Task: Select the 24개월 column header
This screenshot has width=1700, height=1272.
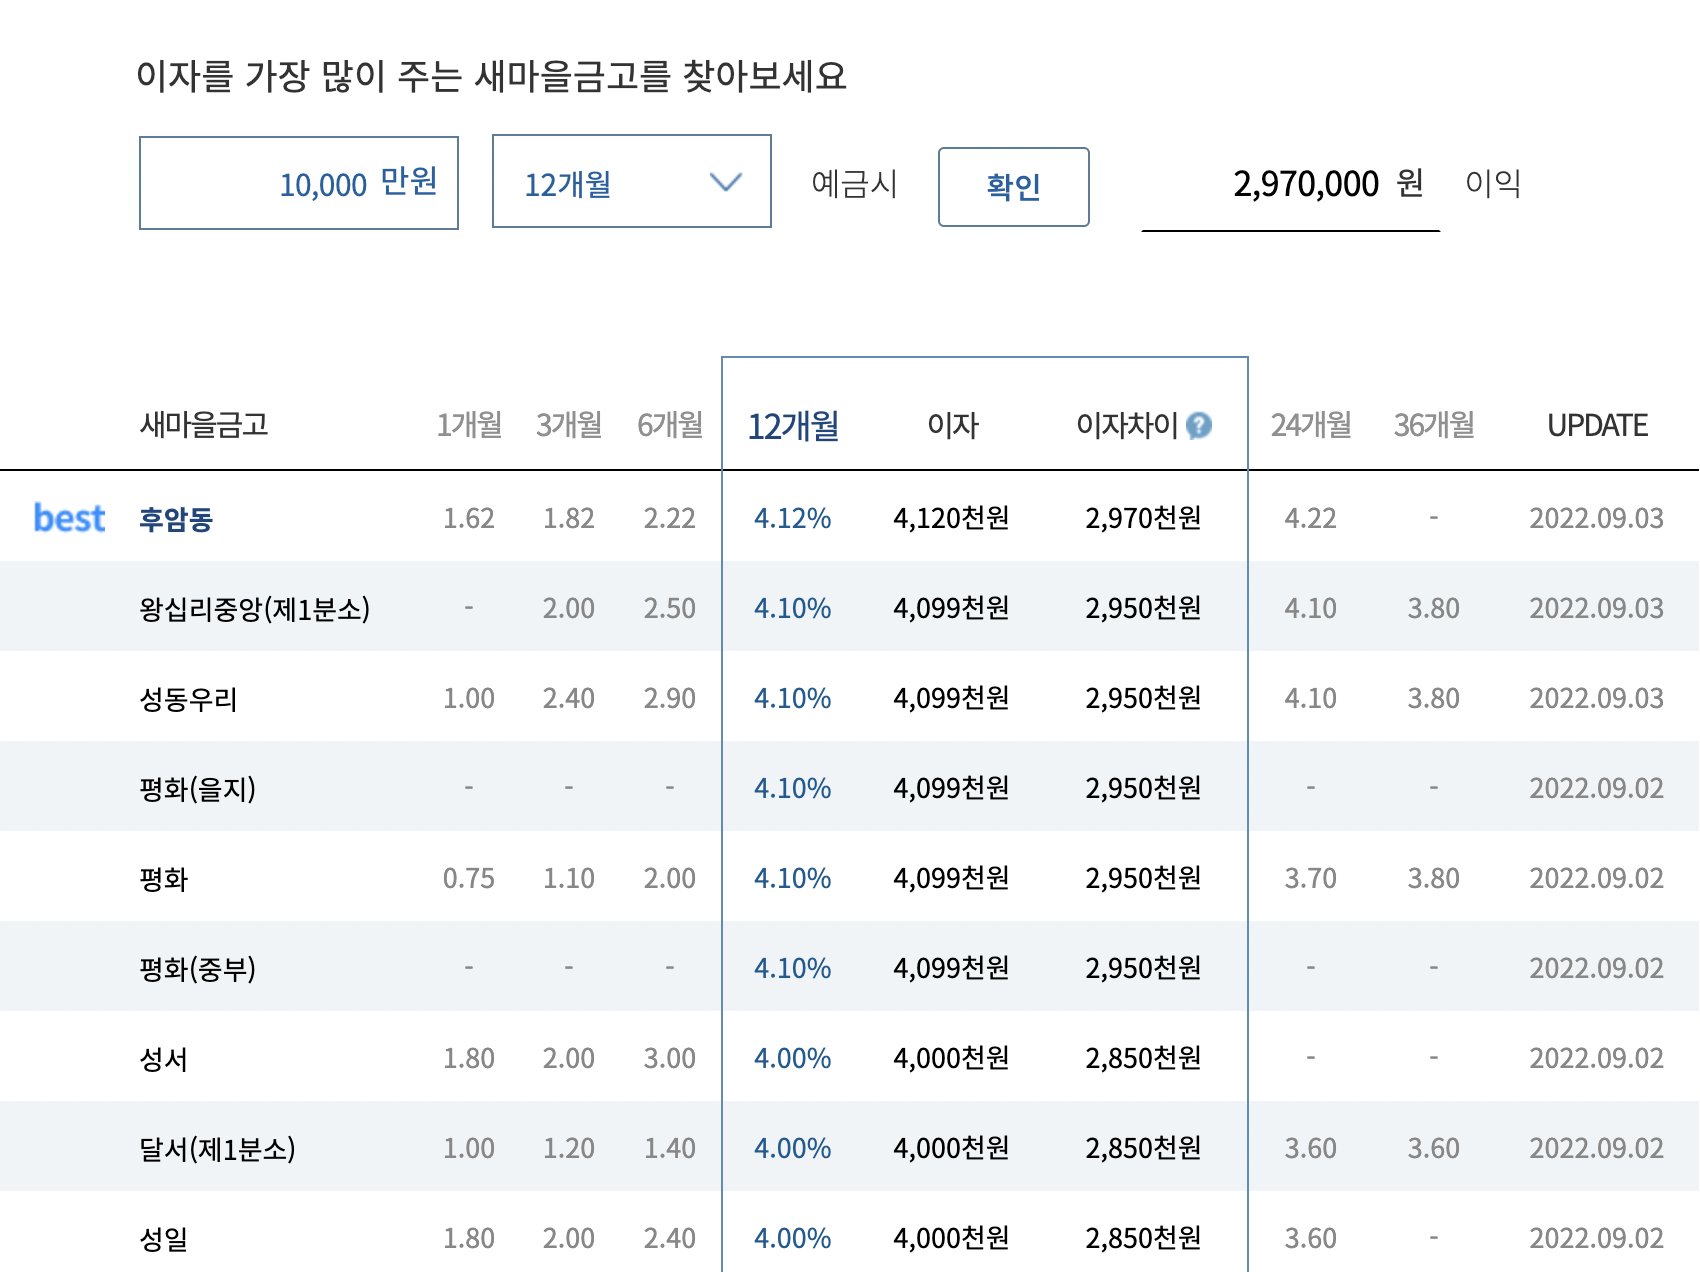Action: [1311, 425]
